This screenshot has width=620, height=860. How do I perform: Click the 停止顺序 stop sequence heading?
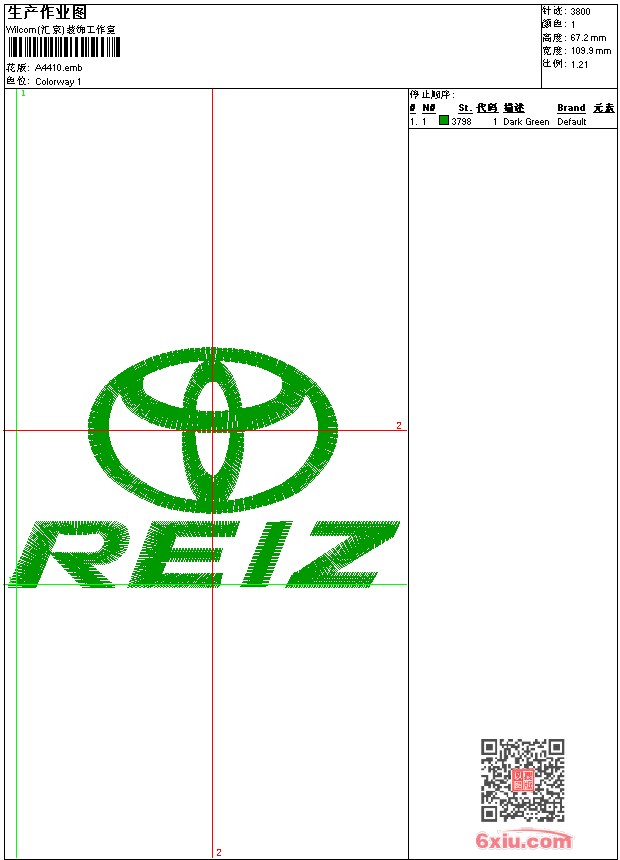pos(432,95)
